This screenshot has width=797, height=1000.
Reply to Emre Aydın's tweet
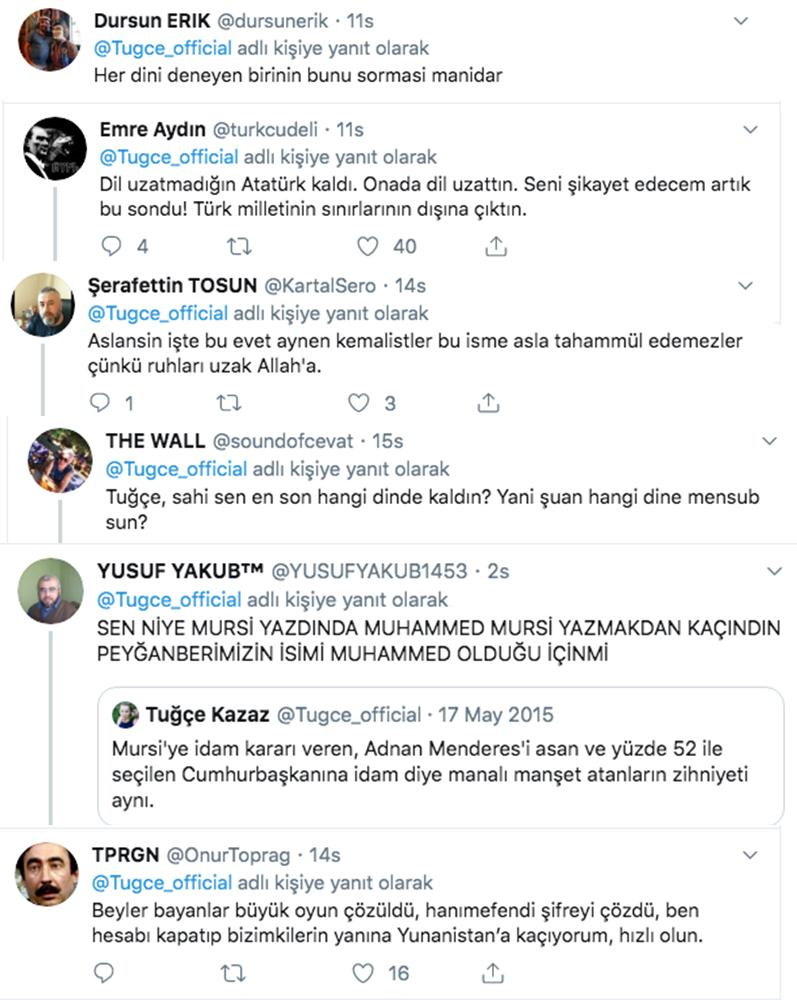coord(111,246)
